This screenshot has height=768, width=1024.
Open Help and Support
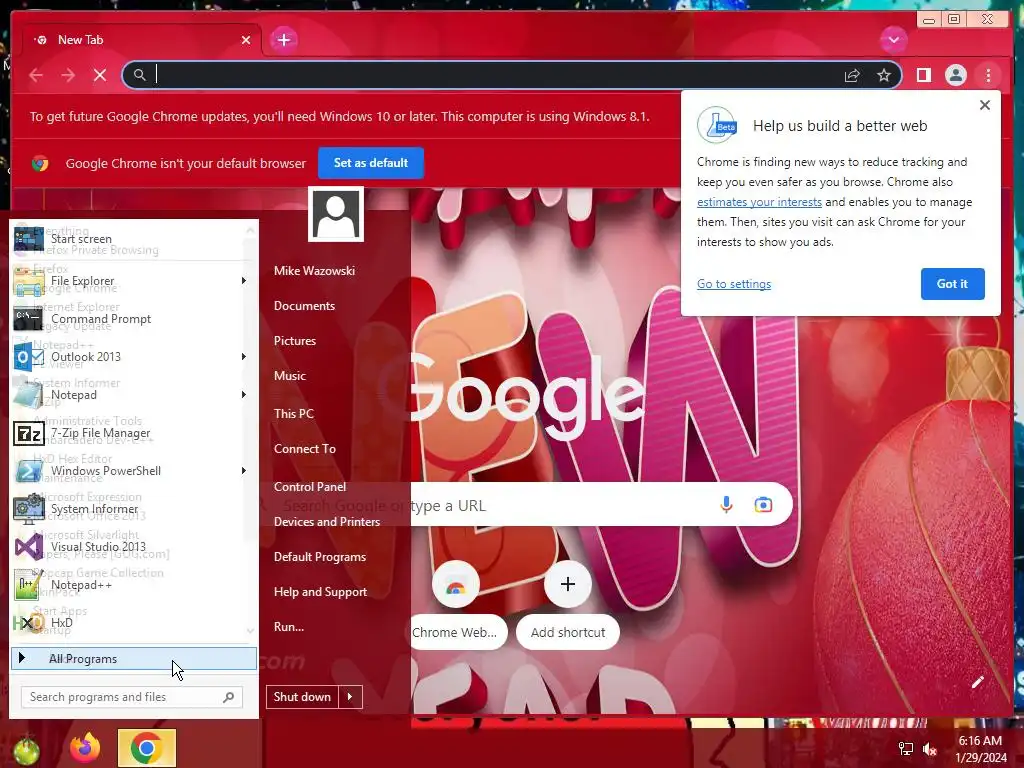click(x=321, y=592)
